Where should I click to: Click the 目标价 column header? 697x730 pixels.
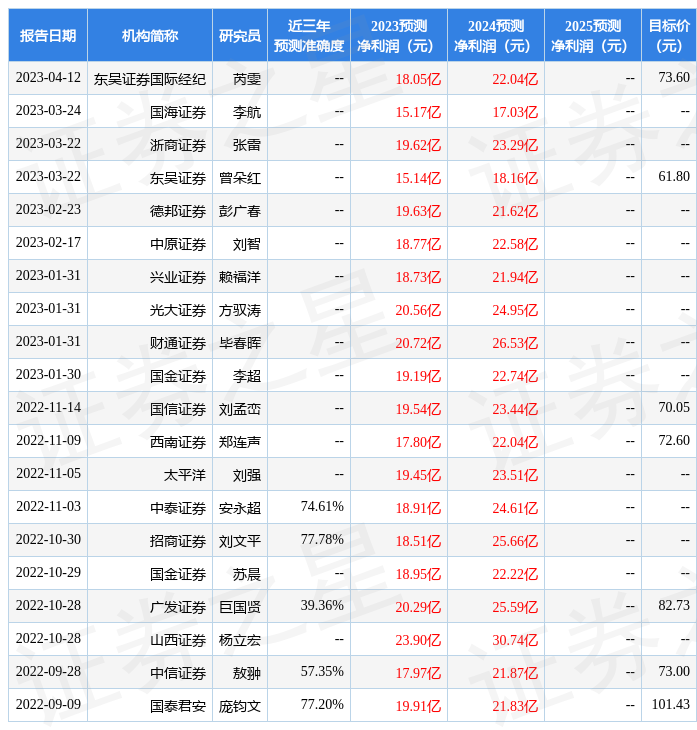(669, 35)
